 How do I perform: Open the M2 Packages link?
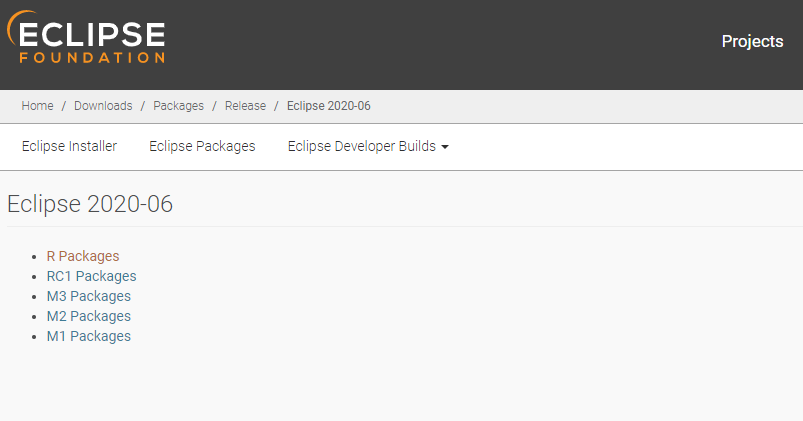click(x=89, y=316)
